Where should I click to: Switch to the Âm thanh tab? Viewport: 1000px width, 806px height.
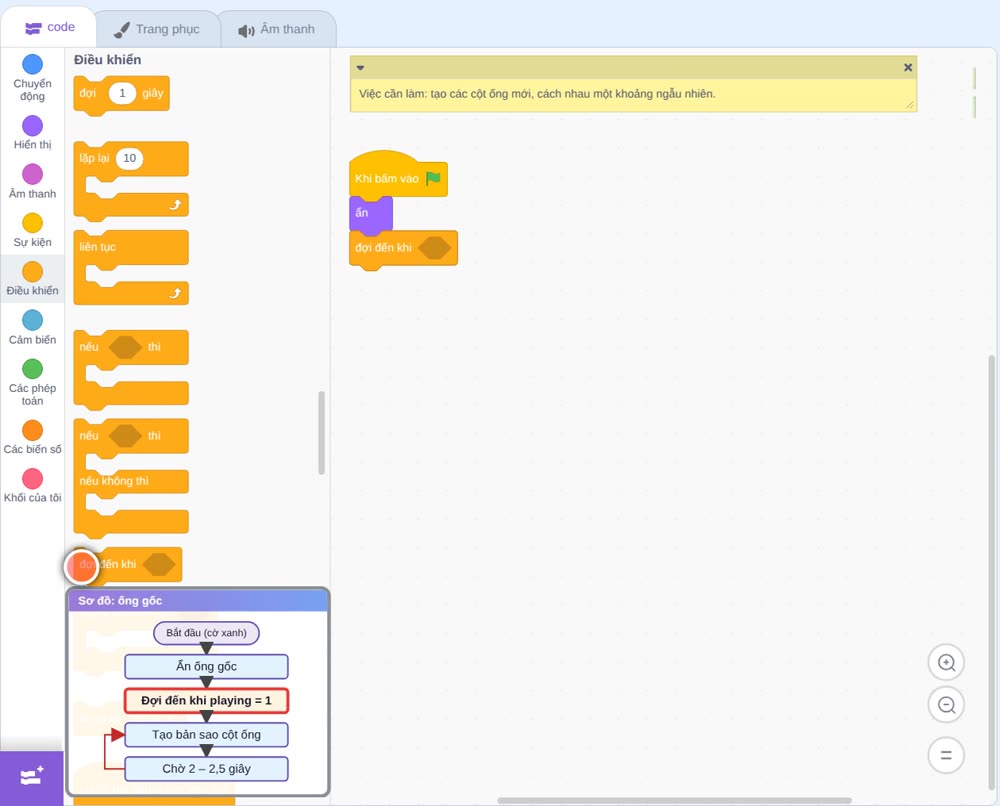coord(277,29)
